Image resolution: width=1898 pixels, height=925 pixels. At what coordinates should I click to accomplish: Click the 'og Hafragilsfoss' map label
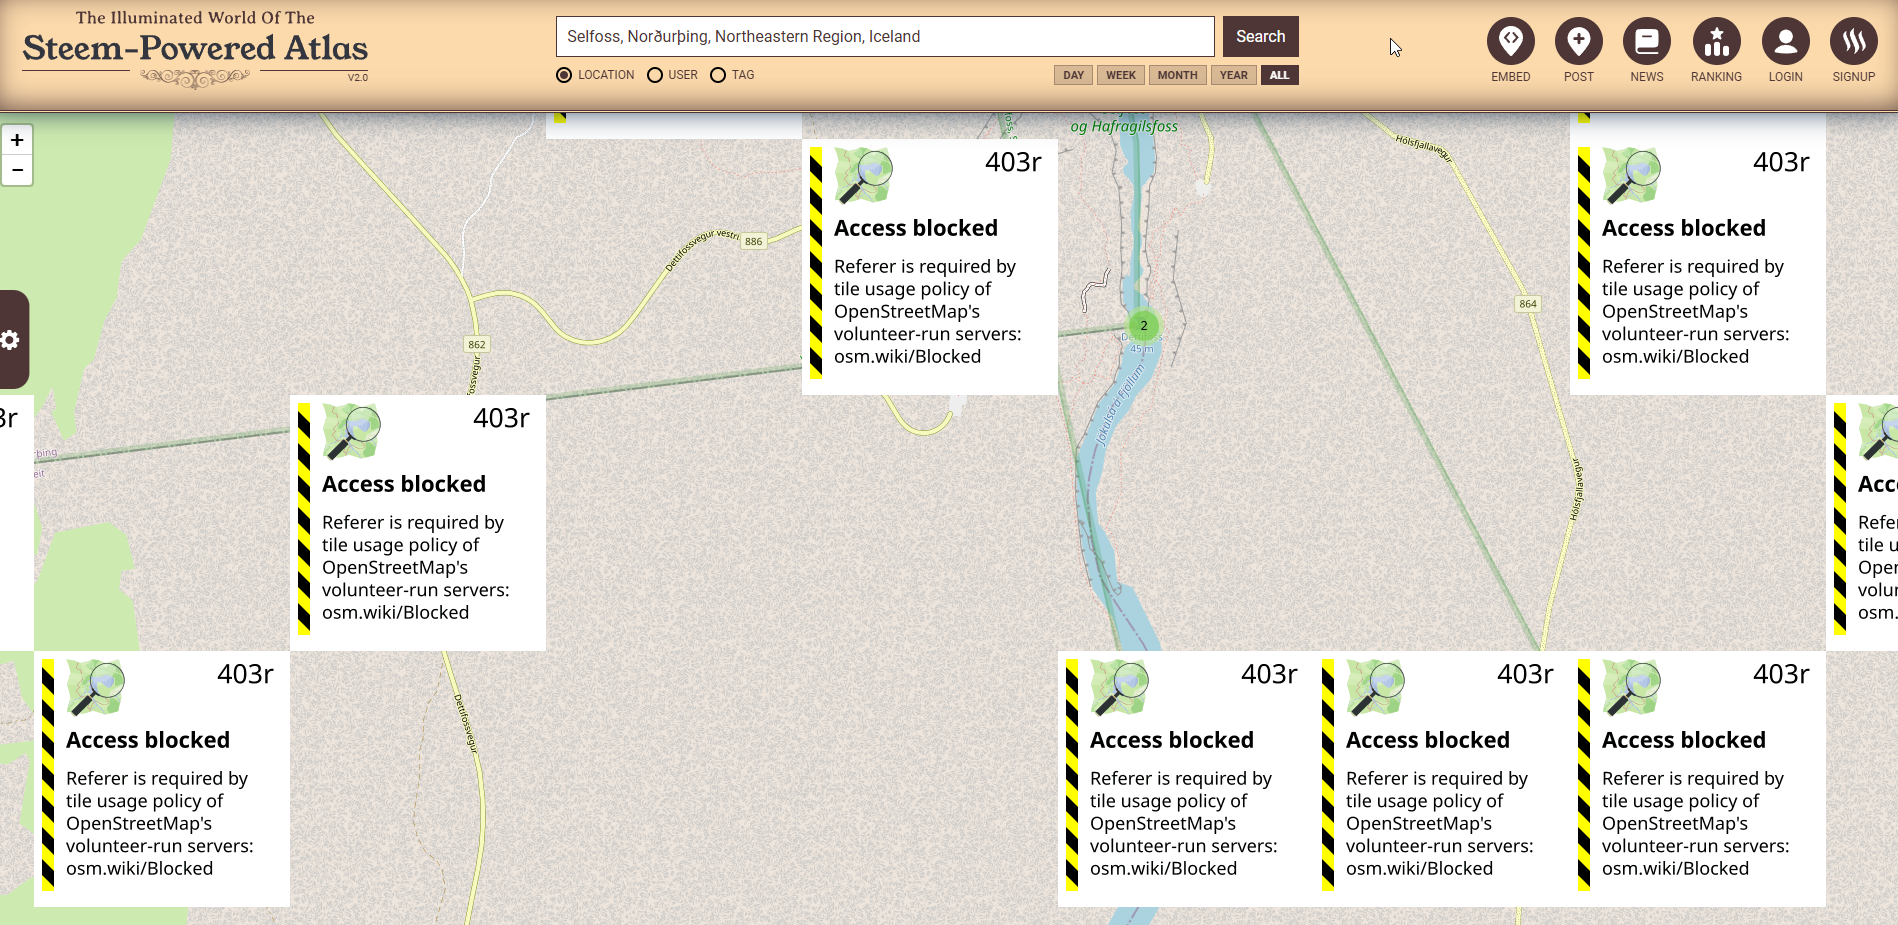1124,127
